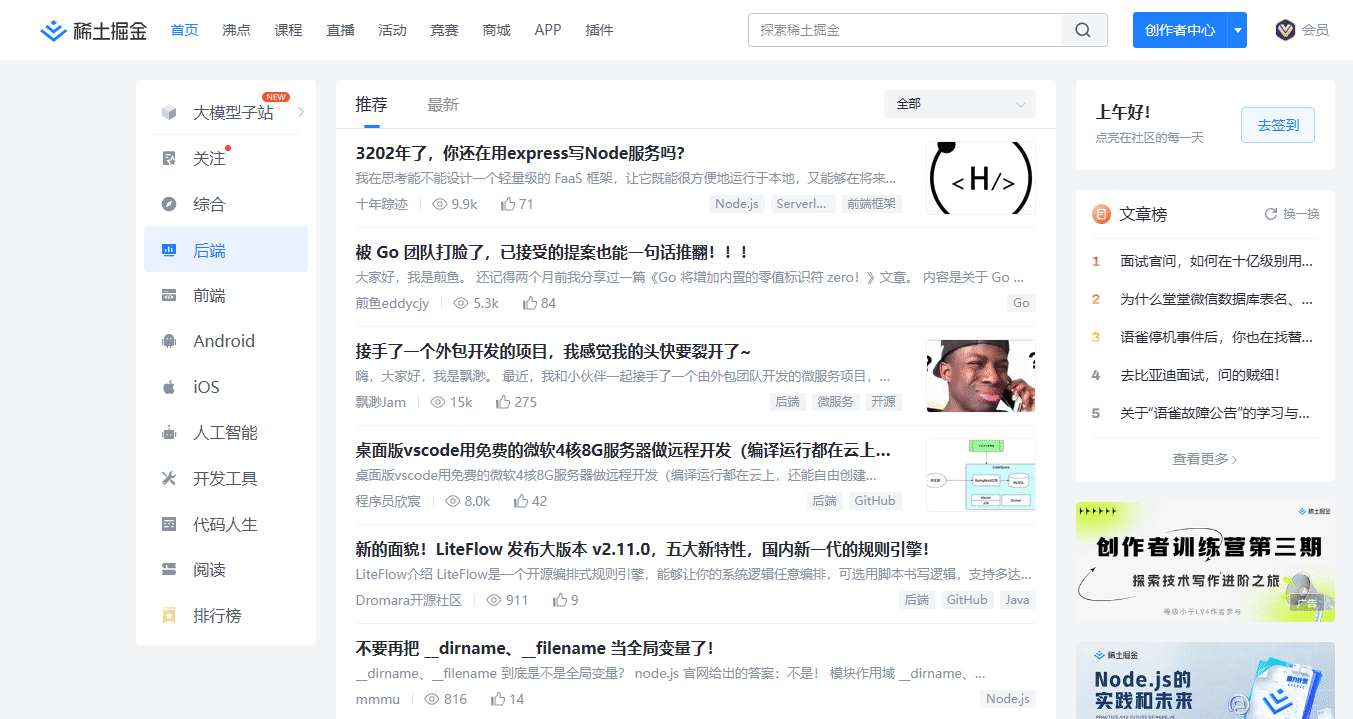Click the 关注 sidebar icon

click(x=169, y=158)
